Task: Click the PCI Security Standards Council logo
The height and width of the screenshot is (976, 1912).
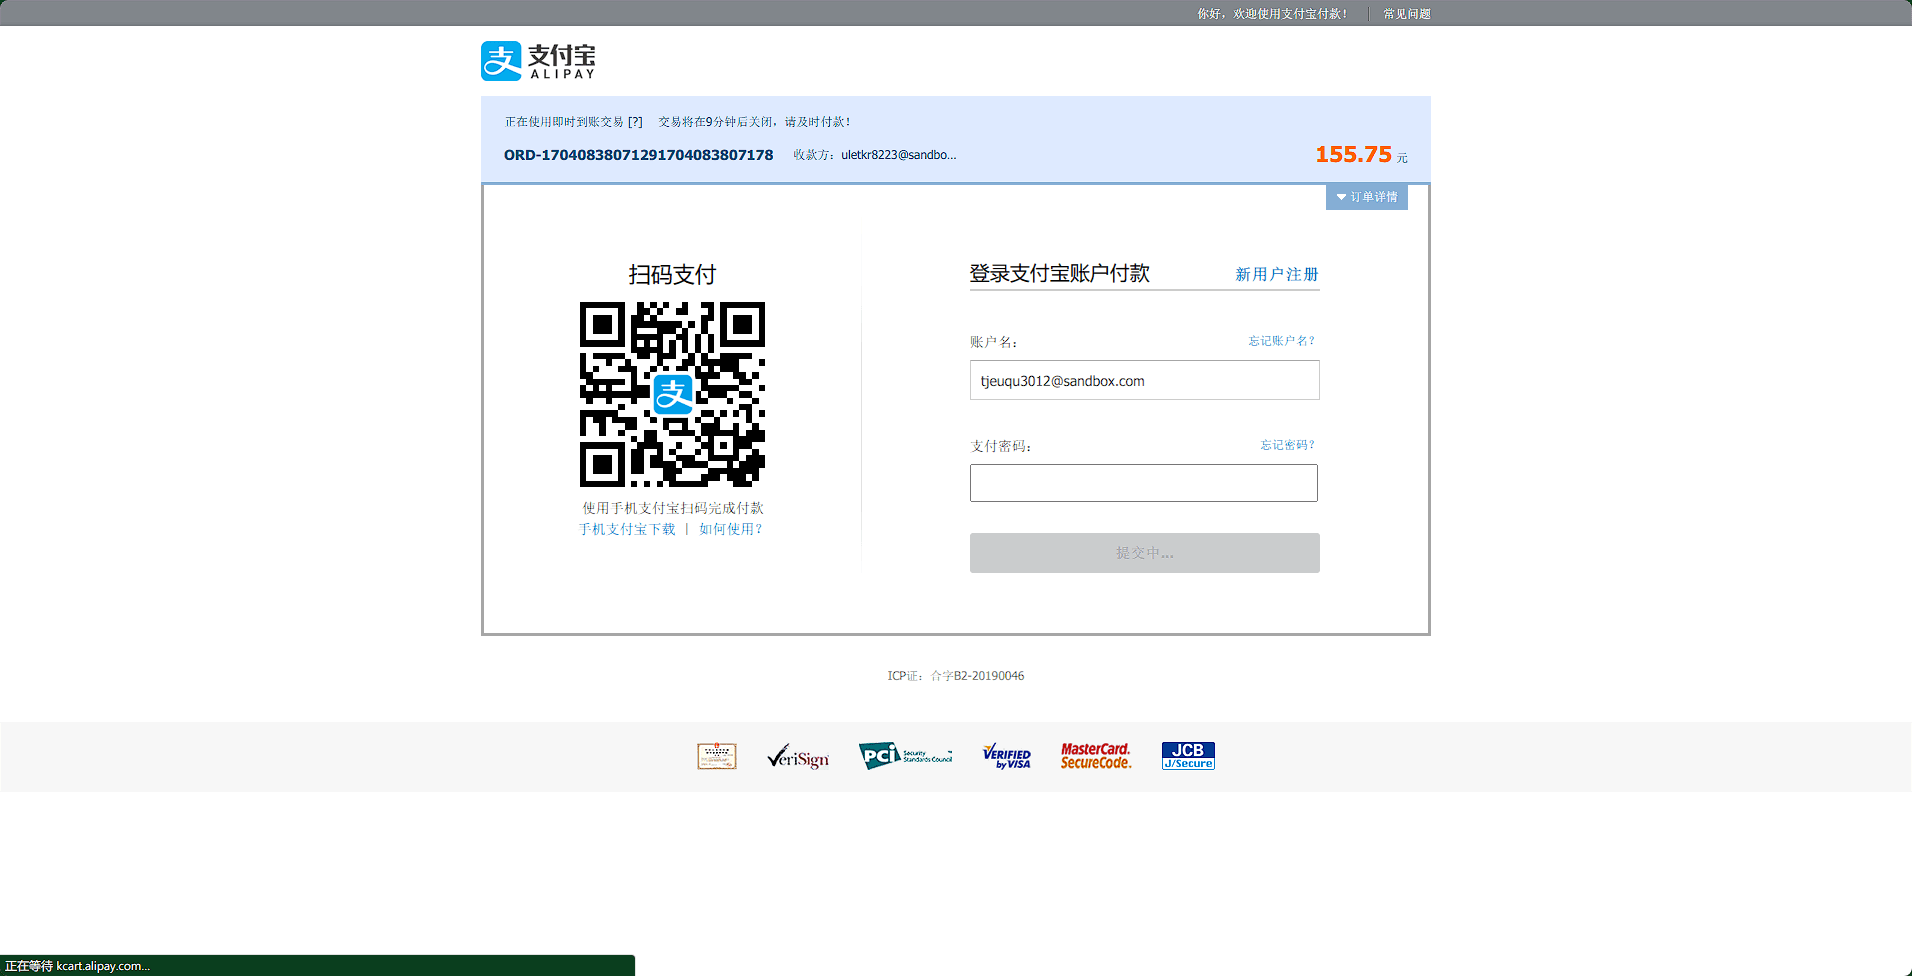Action: point(905,756)
